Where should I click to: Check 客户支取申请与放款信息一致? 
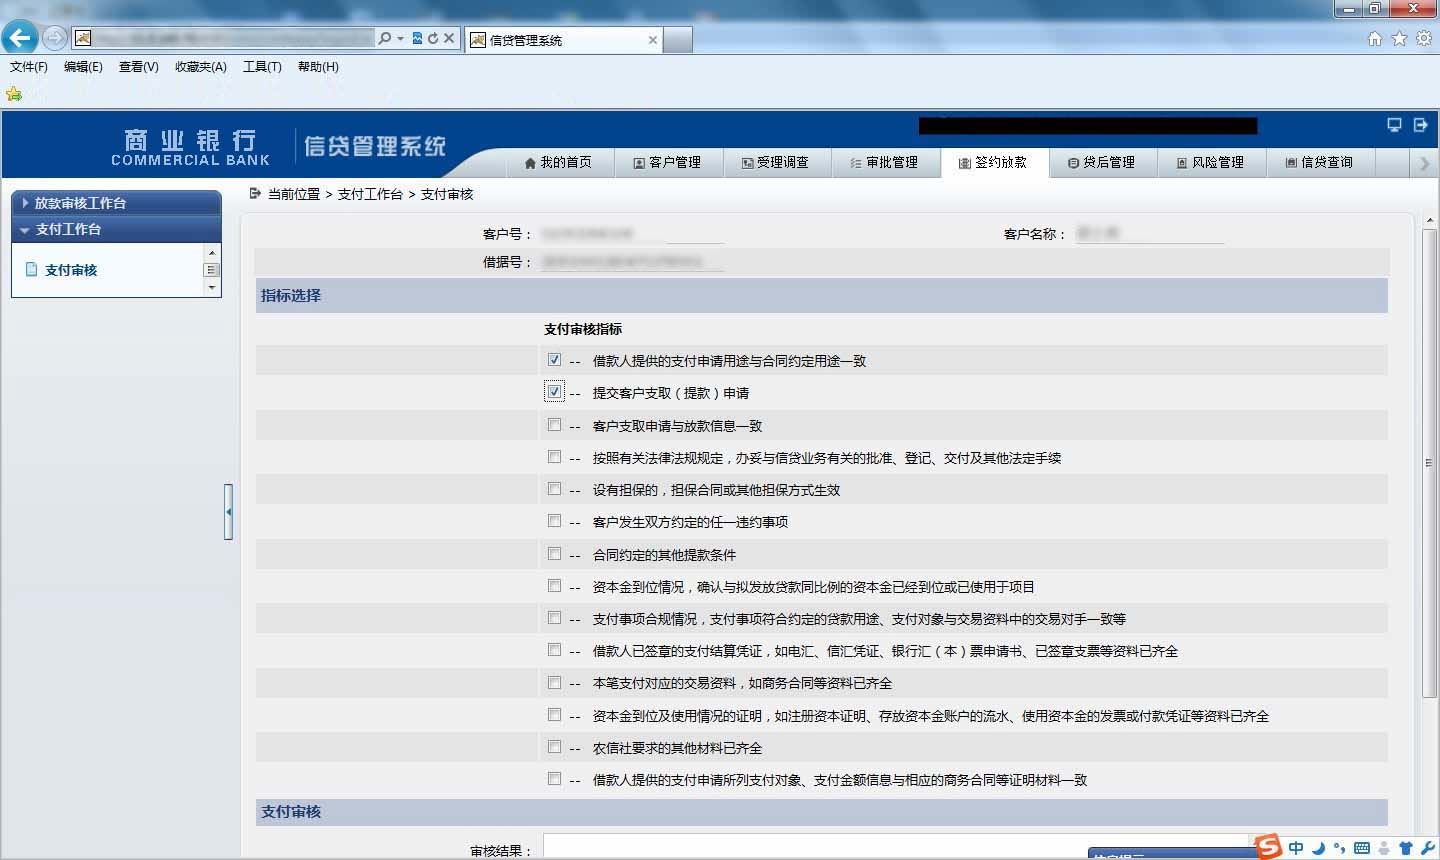click(x=554, y=424)
